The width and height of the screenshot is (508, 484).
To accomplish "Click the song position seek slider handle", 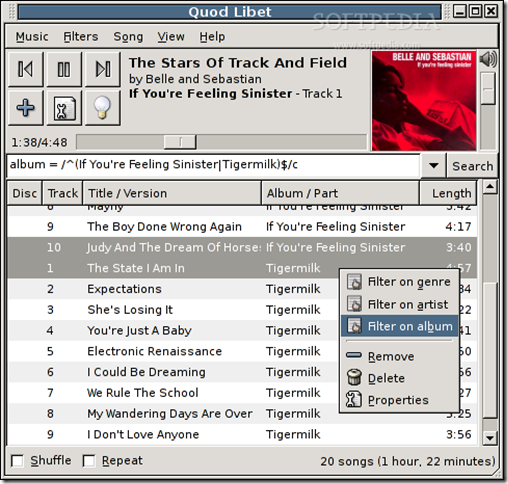I will click(180, 142).
